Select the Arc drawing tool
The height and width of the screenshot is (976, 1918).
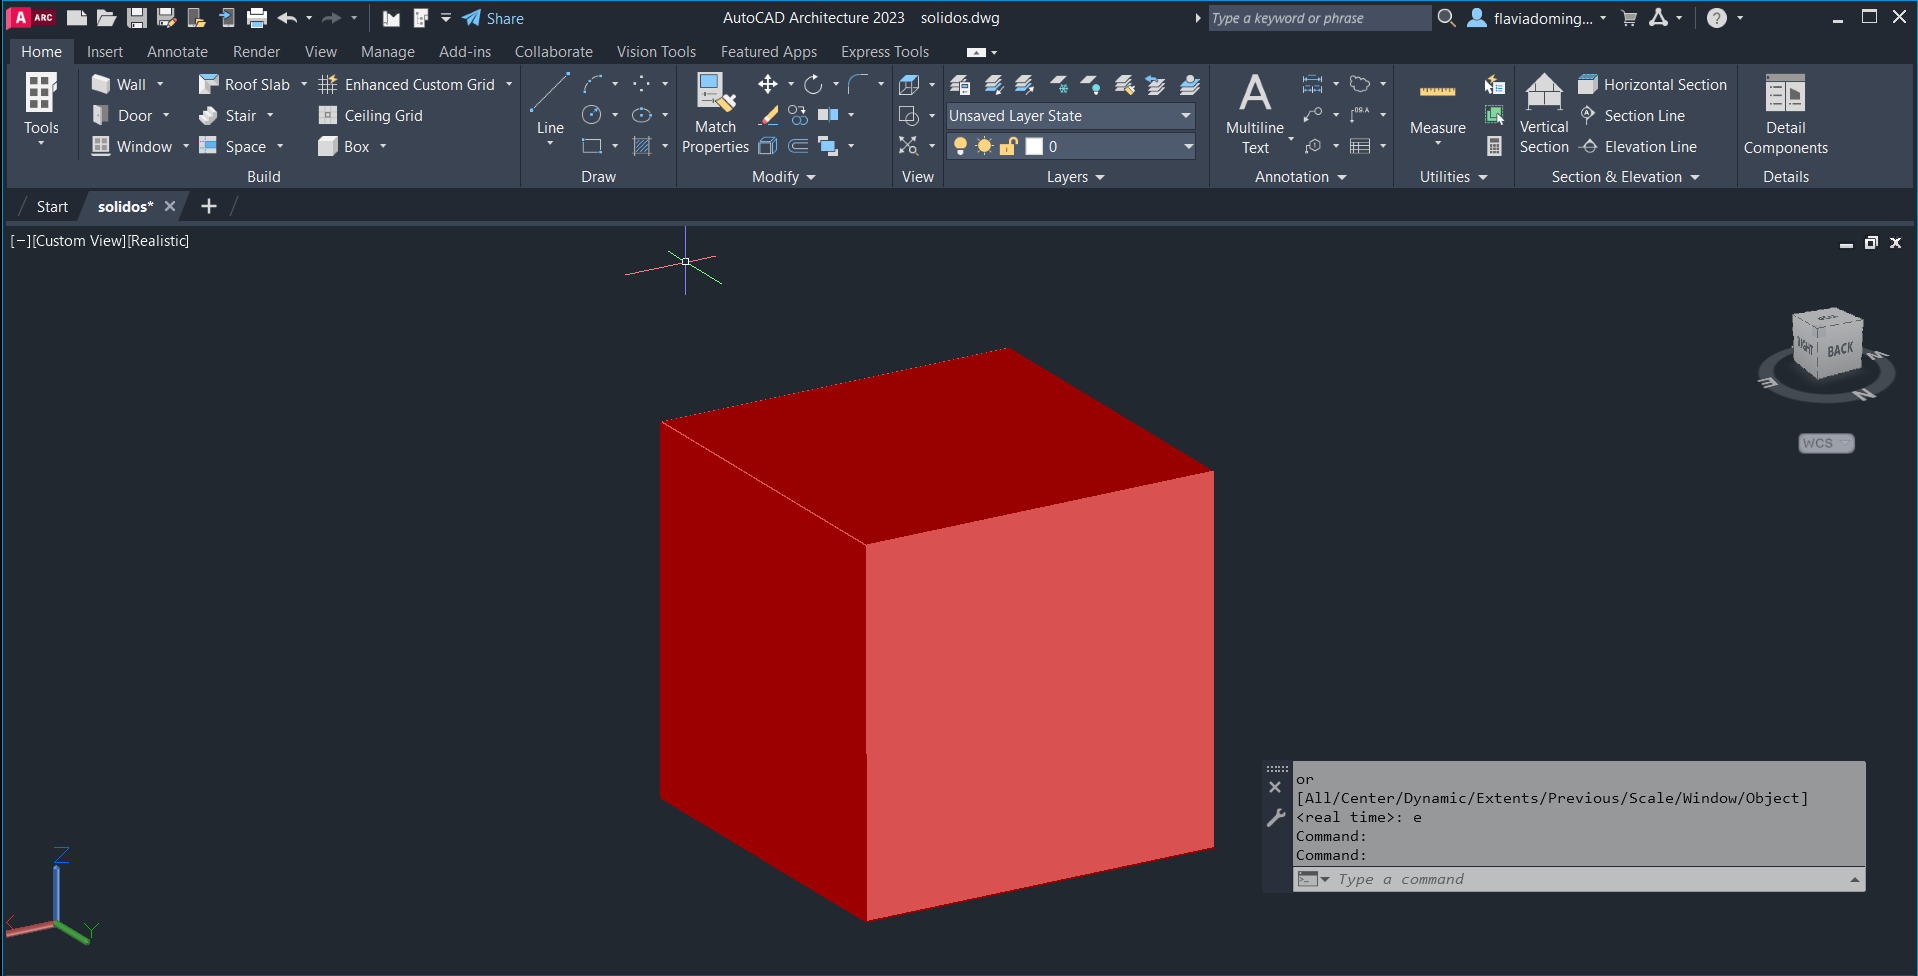tap(593, 84)
